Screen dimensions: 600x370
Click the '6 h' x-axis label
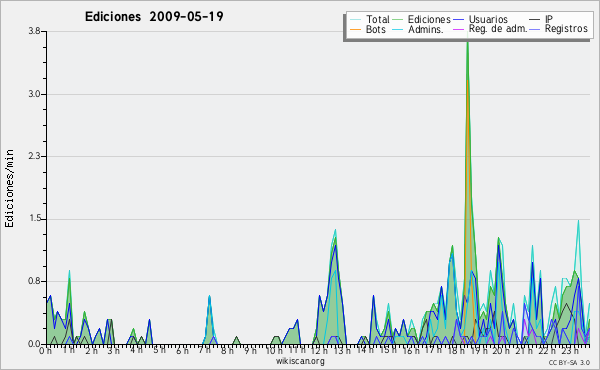182,351
